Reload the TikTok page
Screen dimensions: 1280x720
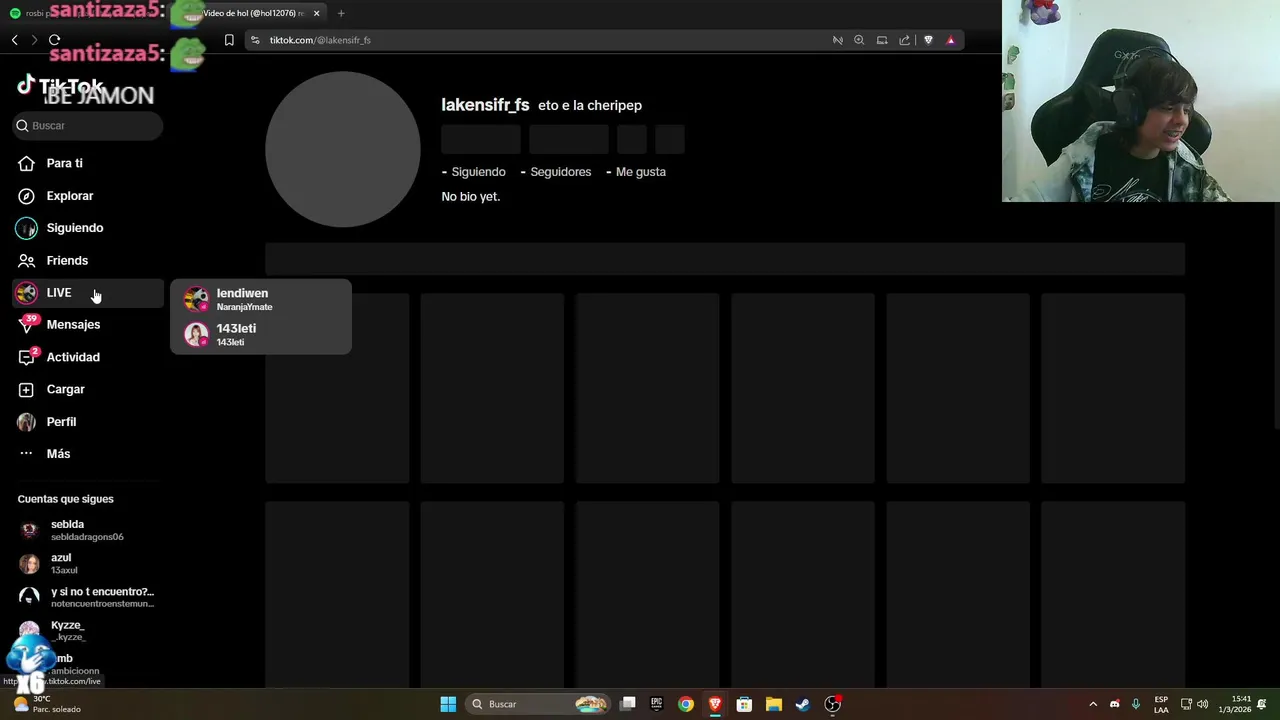(55, 40)
